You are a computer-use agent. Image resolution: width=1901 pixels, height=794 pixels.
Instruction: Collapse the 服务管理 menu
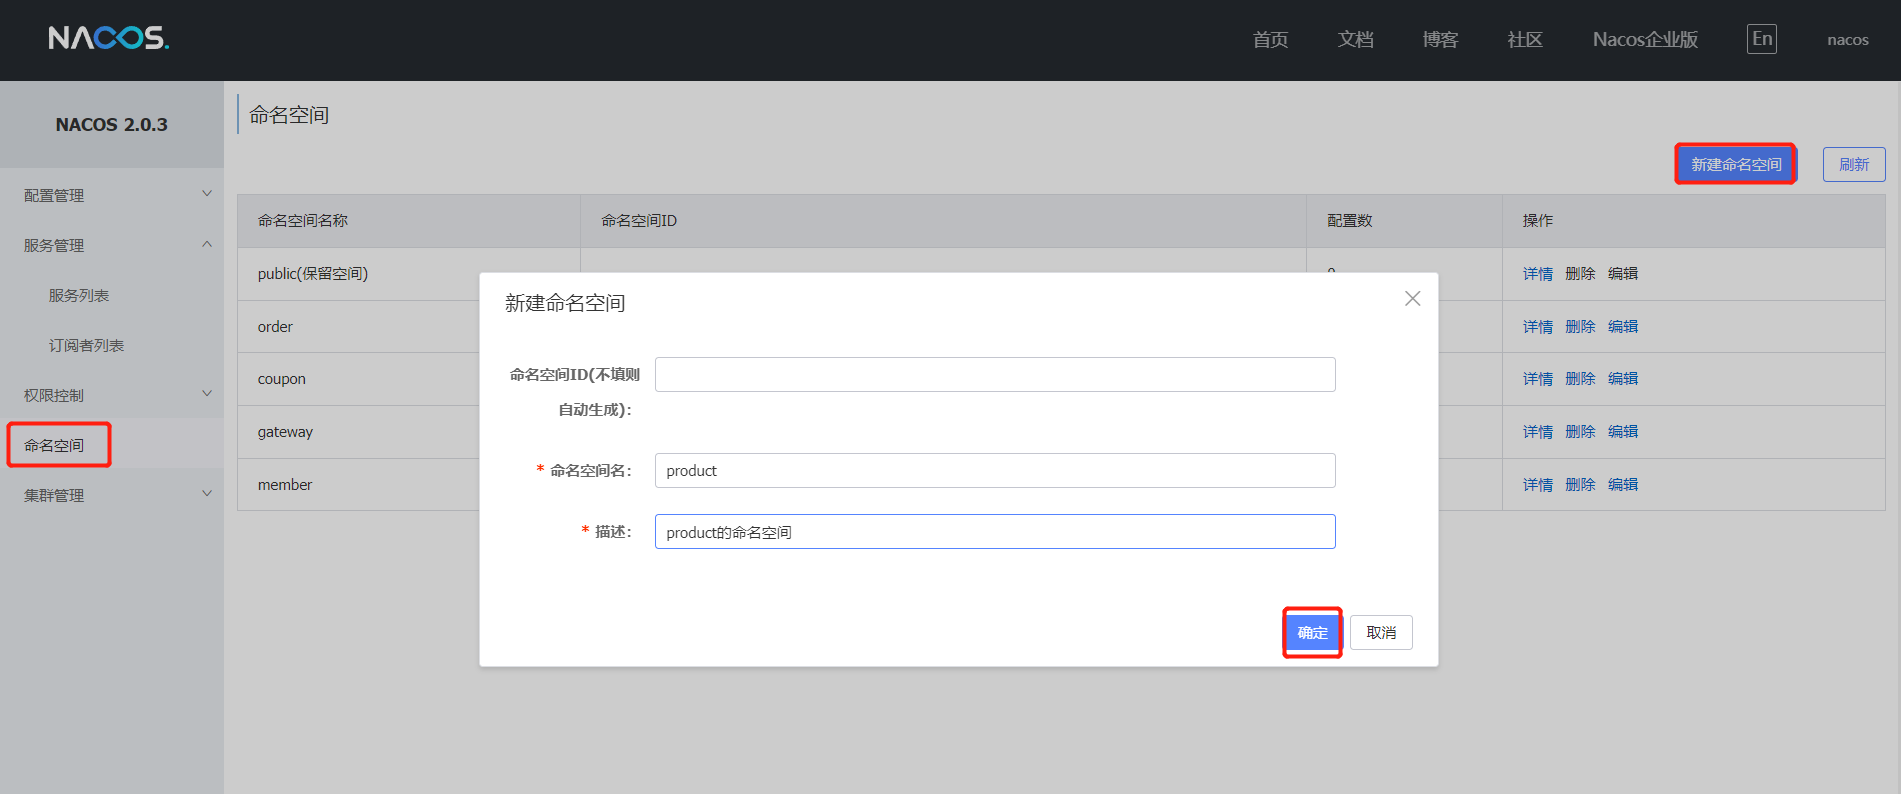pos(112,245)
